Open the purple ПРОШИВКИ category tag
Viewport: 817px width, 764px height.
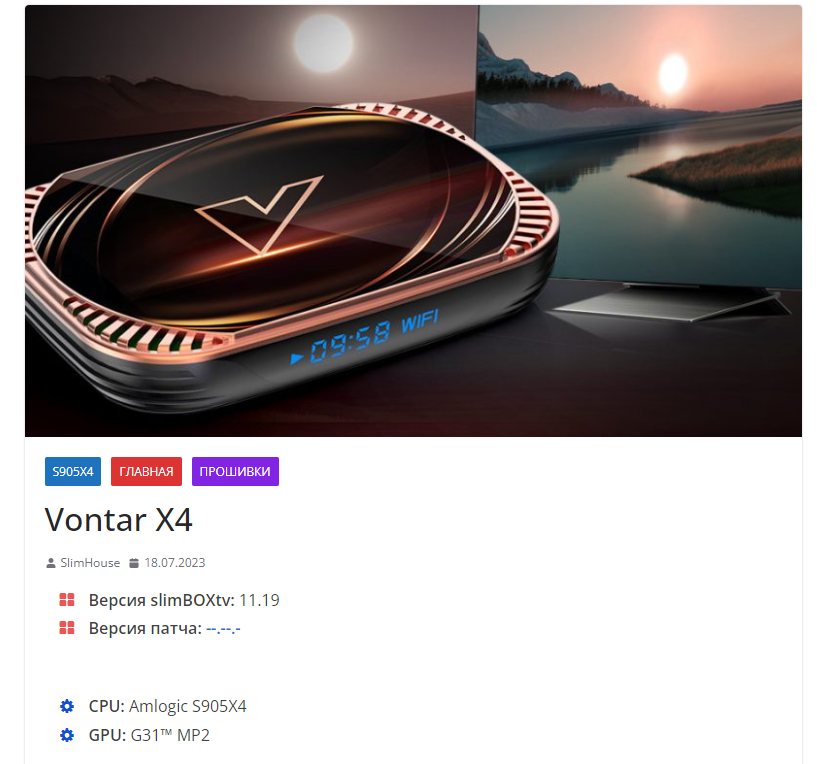click(235, 471)
